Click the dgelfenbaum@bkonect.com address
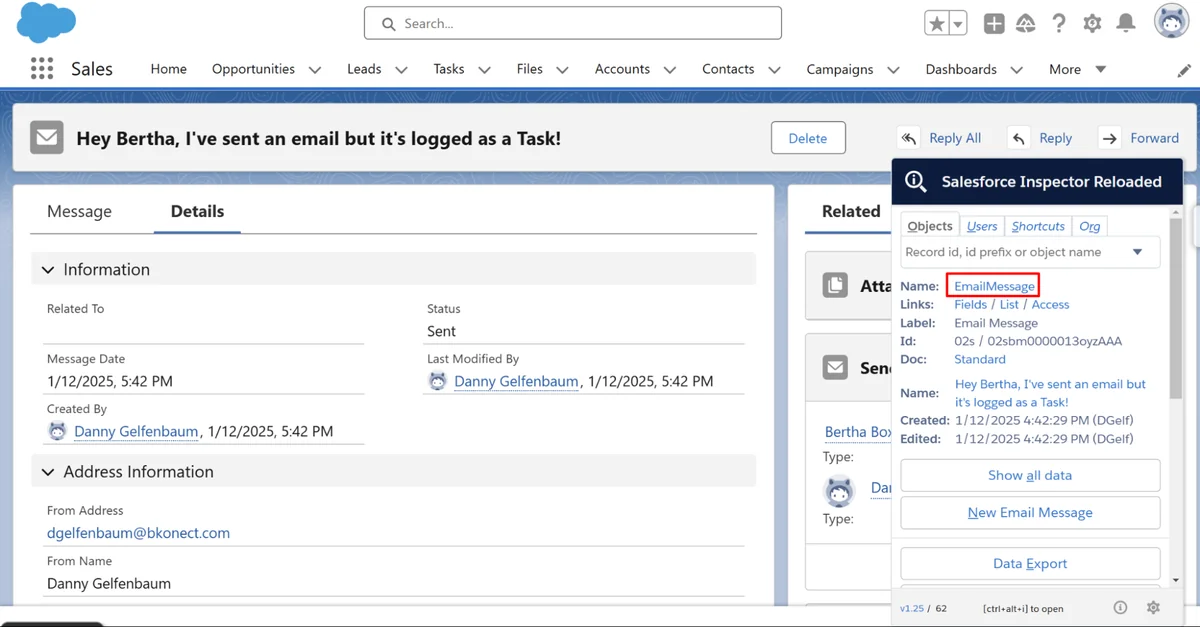This screenshot has height=627, width=1200. (138, 533)
